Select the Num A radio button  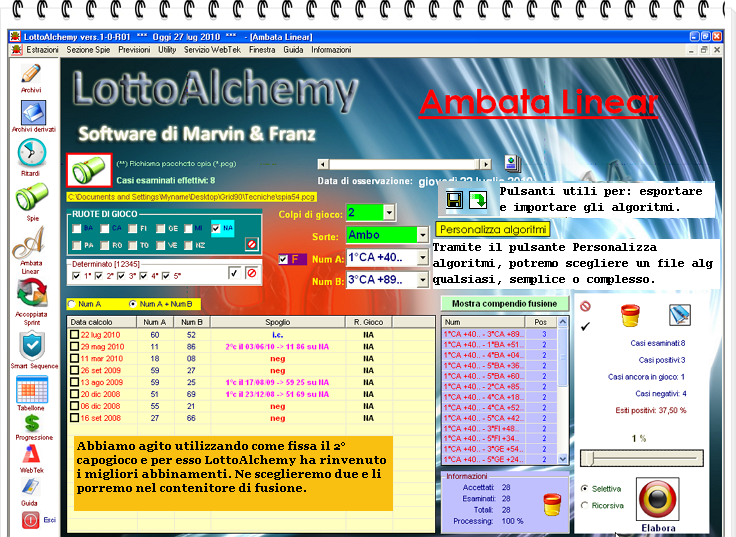(x=71, y=304)
